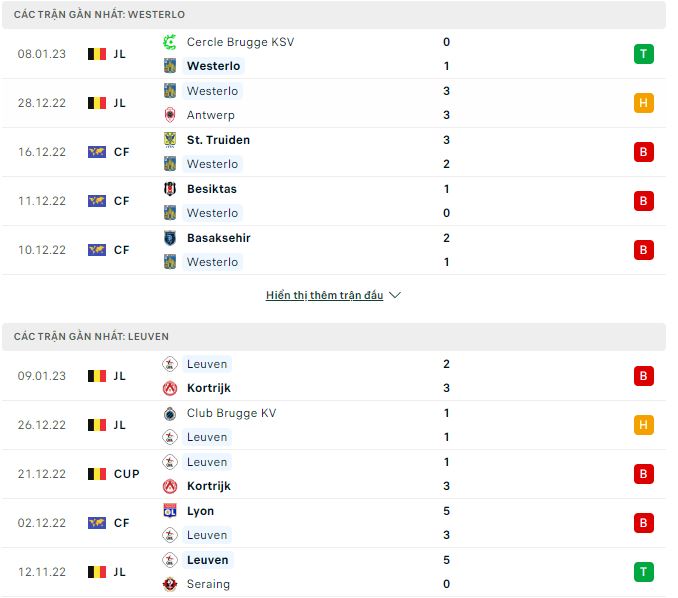
Task: Click the Cercle Brugge KSV club crest
Action: click(170, 42)
